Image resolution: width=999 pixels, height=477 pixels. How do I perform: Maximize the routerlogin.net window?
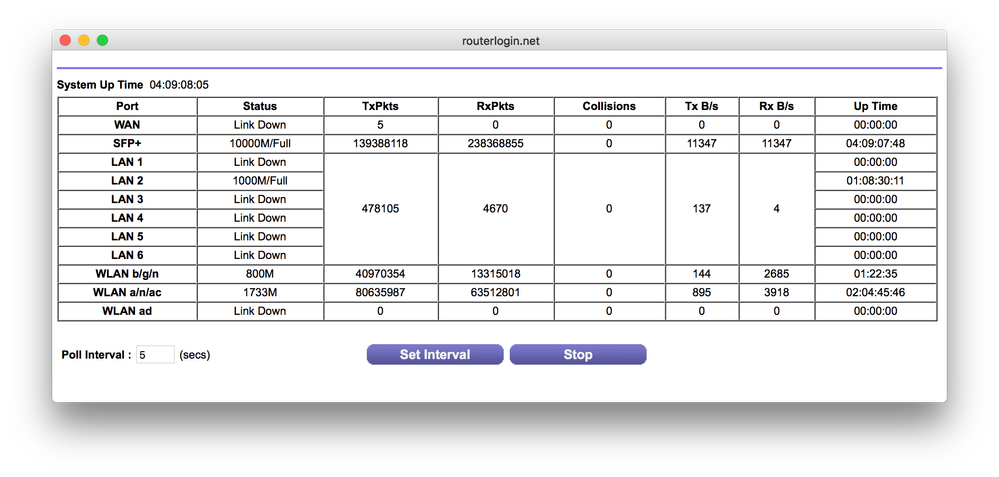(x=102, y=41)
